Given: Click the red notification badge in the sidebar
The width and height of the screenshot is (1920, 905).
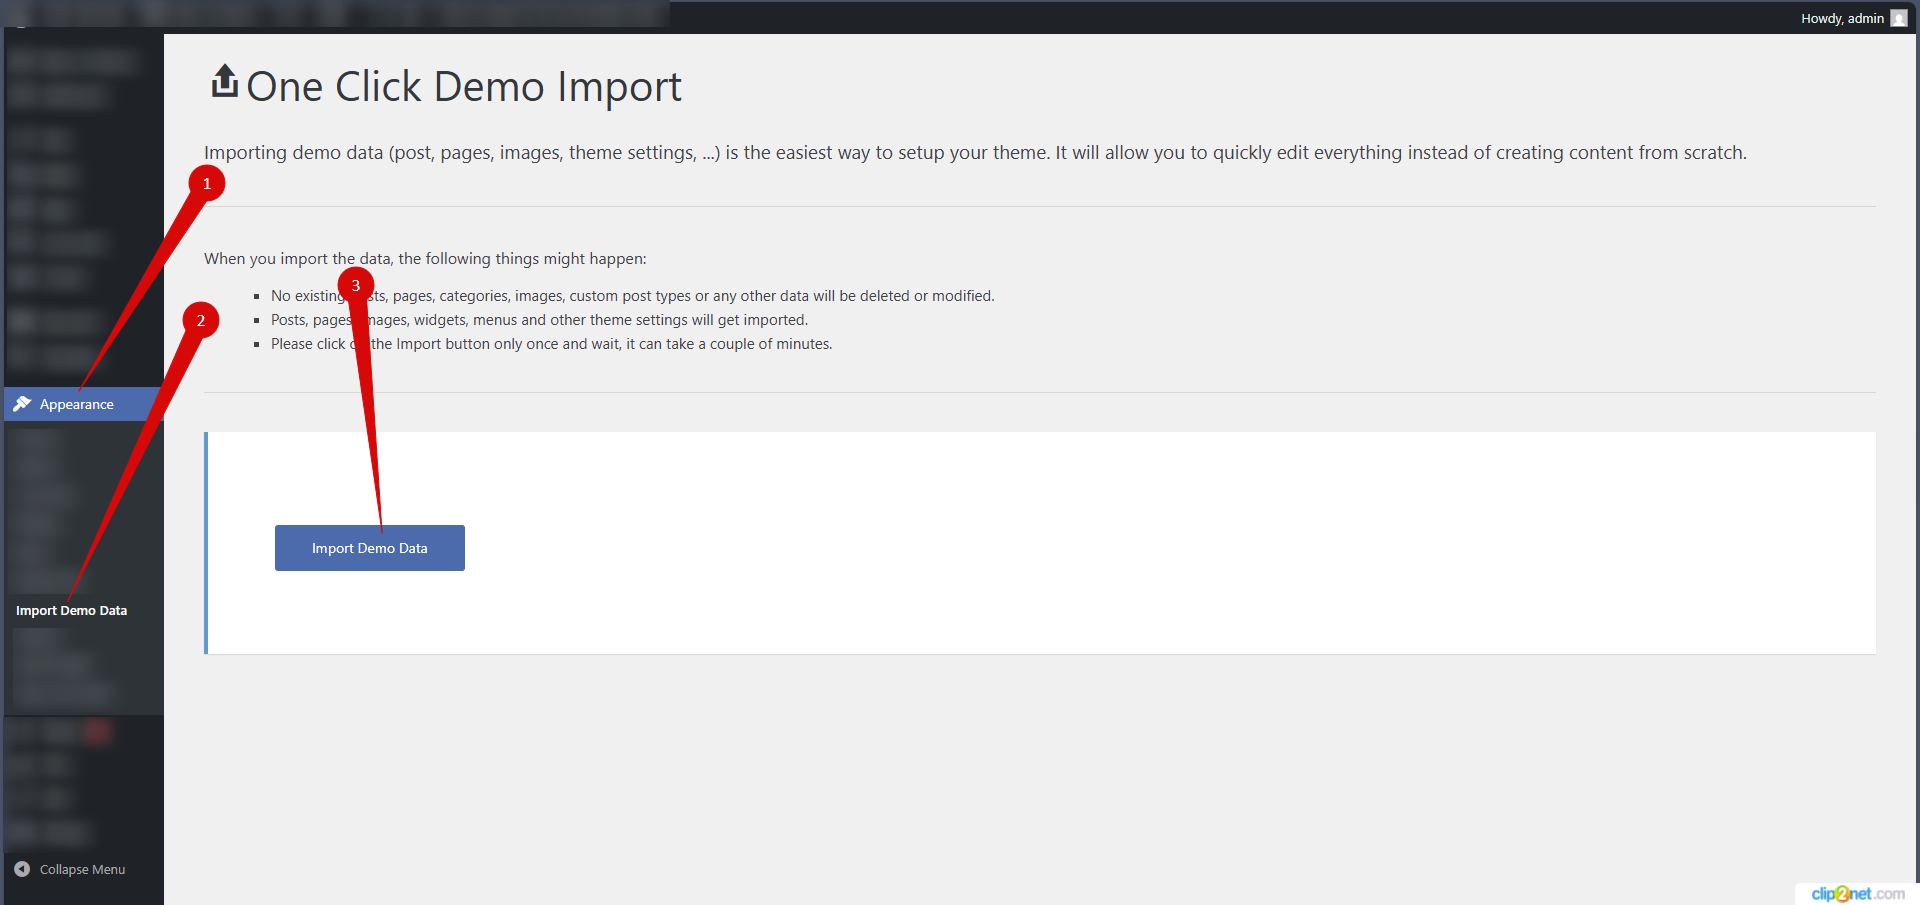Looking at the screenshot, I should click(97, 732).
